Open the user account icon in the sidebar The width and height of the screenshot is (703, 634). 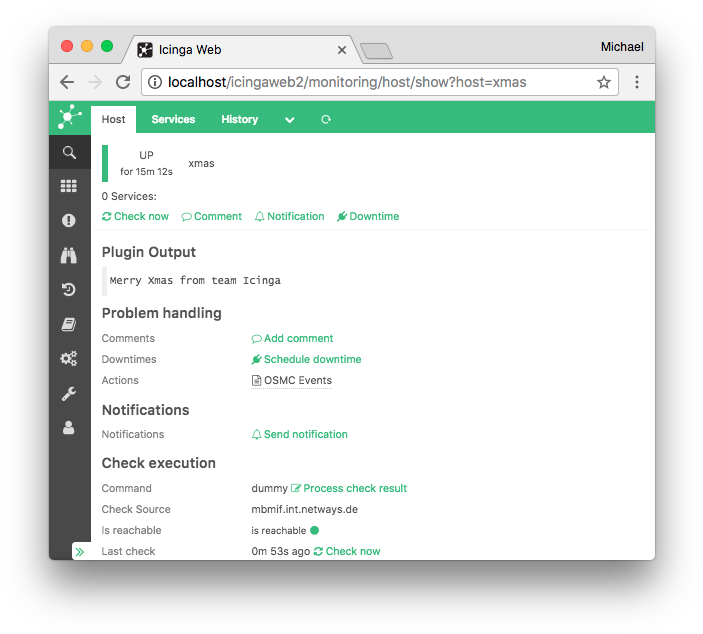coord(69,427)
